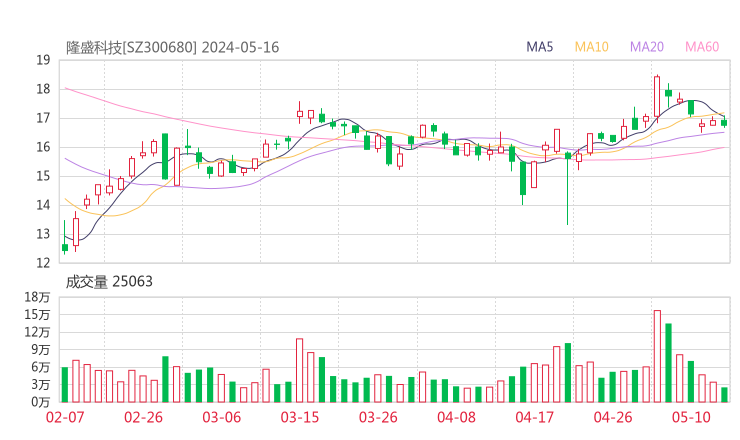The image size is (740, 440).
Task: Select the 04-17 date label
Action: point(534,417)
